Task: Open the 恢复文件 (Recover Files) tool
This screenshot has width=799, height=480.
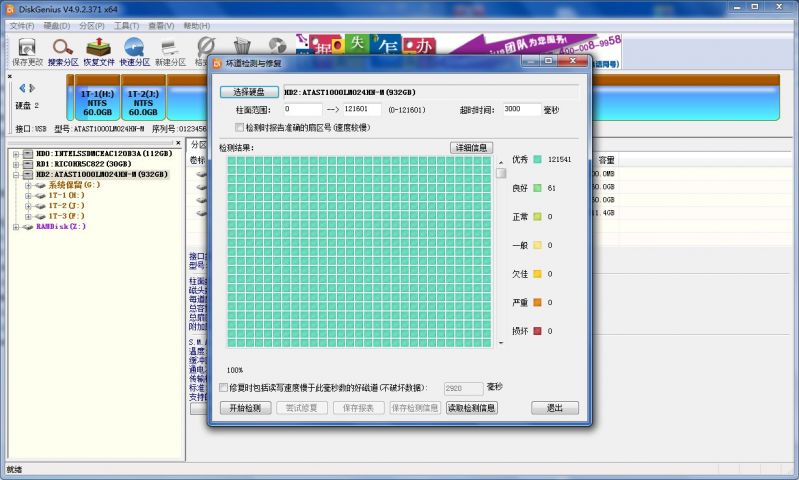Action: tap(99, 50)
